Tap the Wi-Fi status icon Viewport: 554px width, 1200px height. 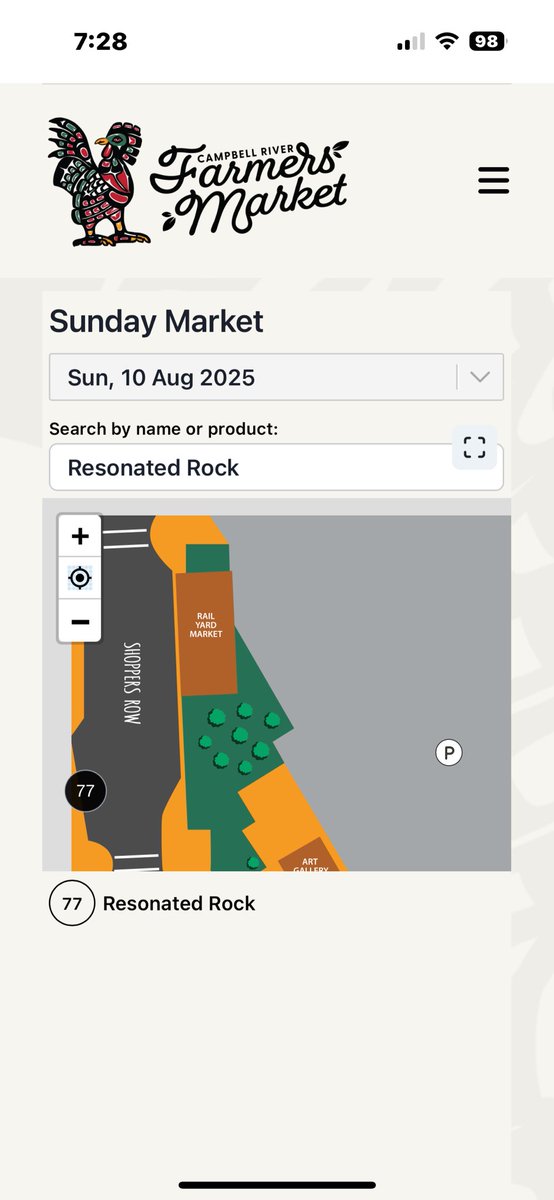pyautogui.click(x=447, y=42)
